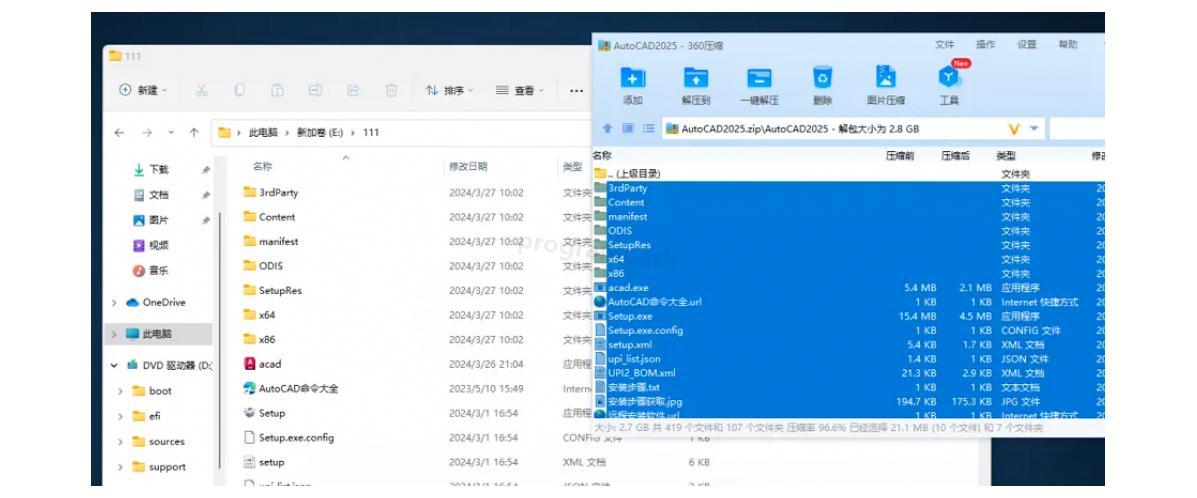1197x498 pixels.
Task: Select 3rdParty folder in 360压缩 list
Action: click(x=848, y=188)
